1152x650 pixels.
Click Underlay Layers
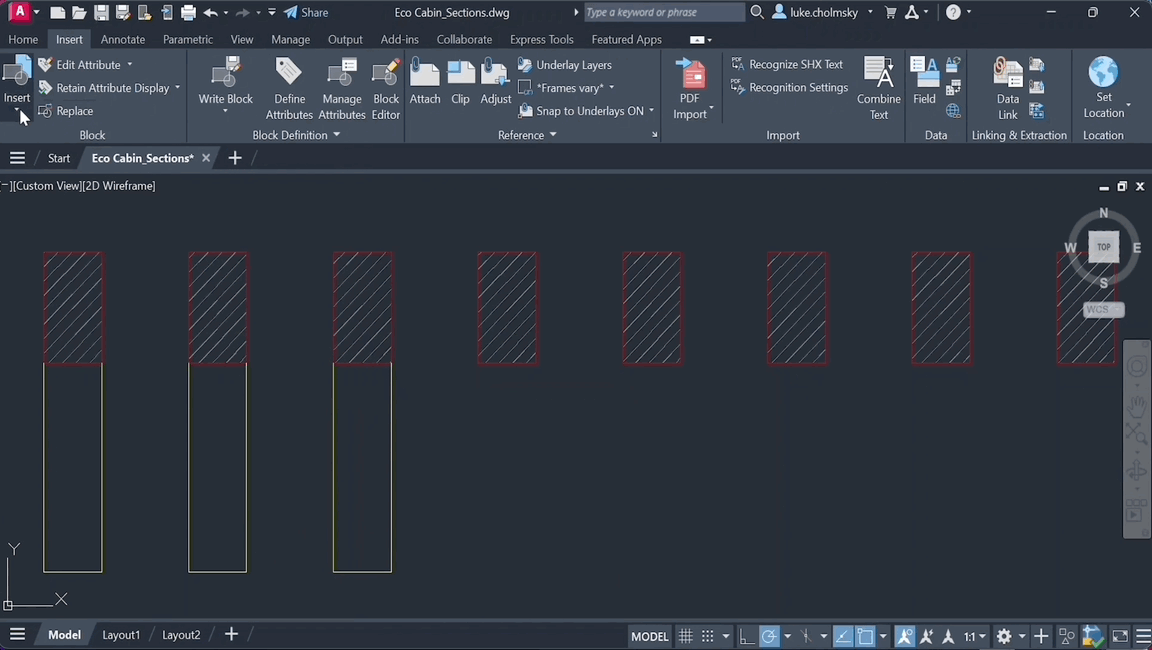coord(564,65)
